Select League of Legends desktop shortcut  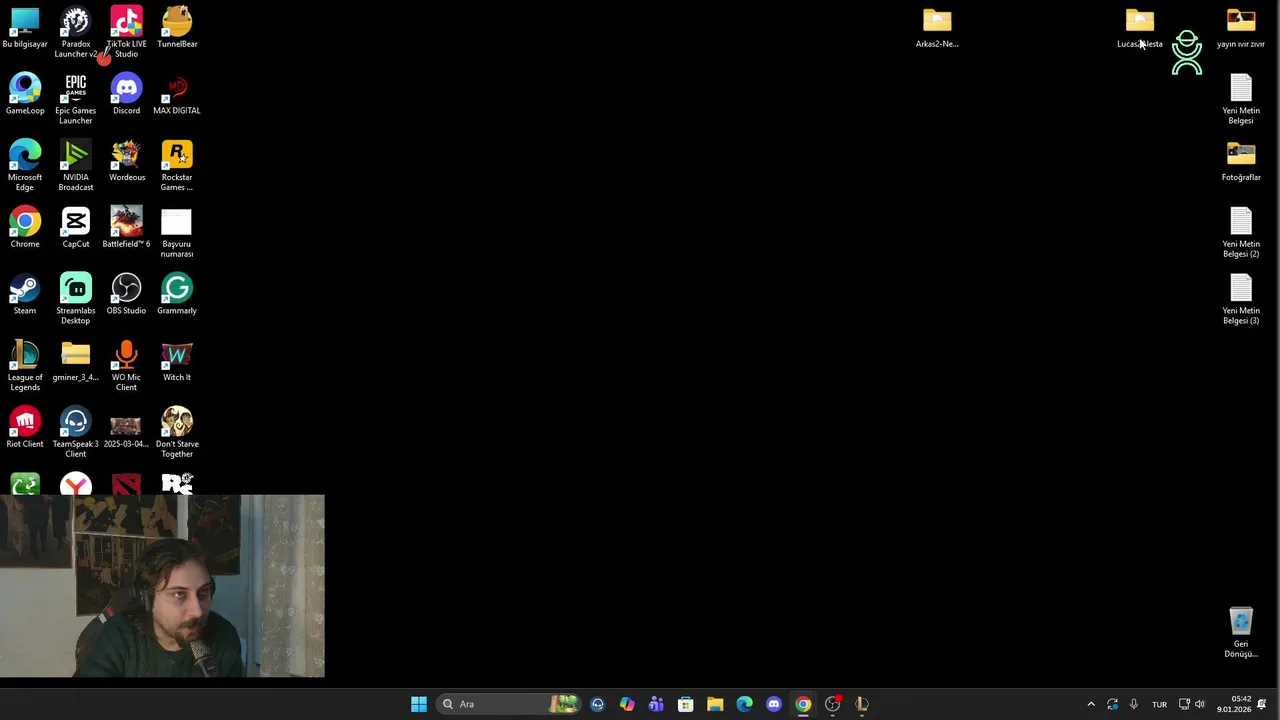pyautogui.click(x=25, y=365)
